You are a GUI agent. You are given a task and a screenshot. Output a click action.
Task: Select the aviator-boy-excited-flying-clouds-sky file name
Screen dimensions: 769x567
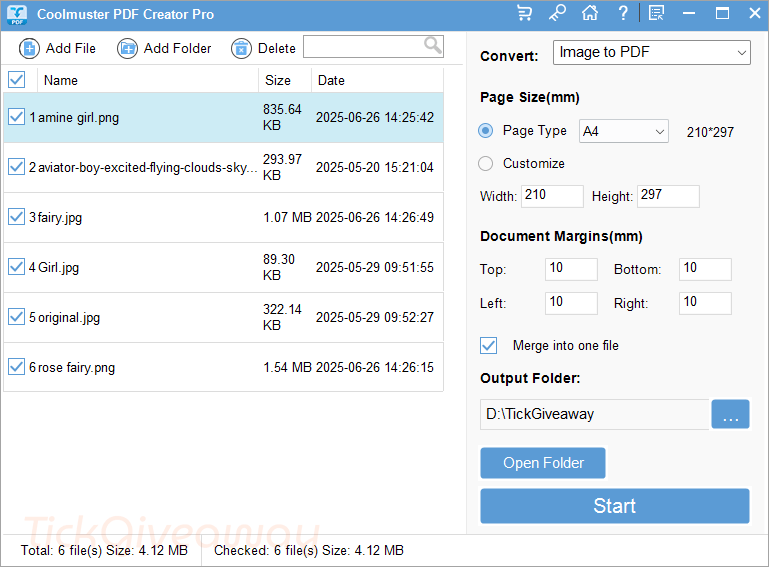[148, 168]
